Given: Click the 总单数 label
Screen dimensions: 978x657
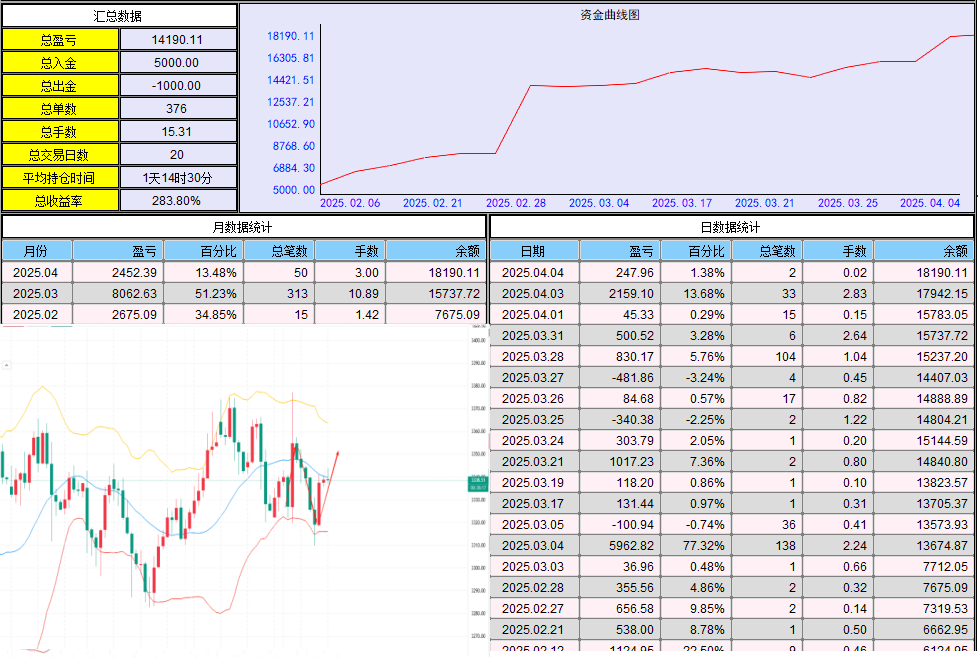Looking at the screenshot, I should [x=60, y=109].
